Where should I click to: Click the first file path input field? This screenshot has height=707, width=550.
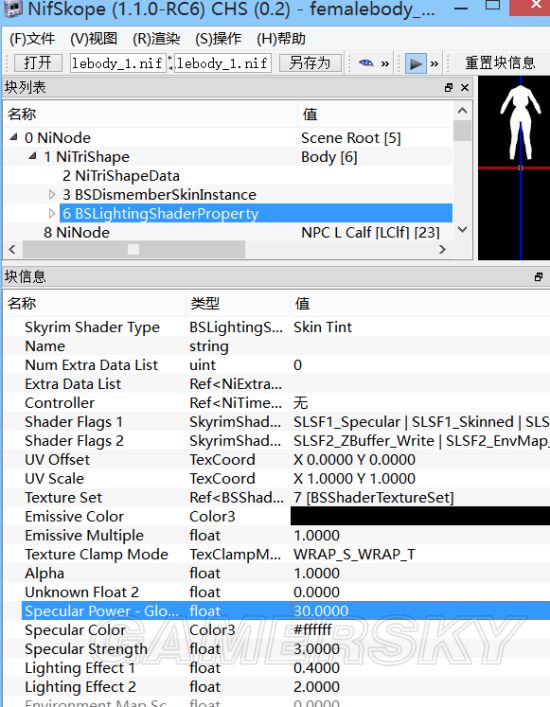coord(118,63)
